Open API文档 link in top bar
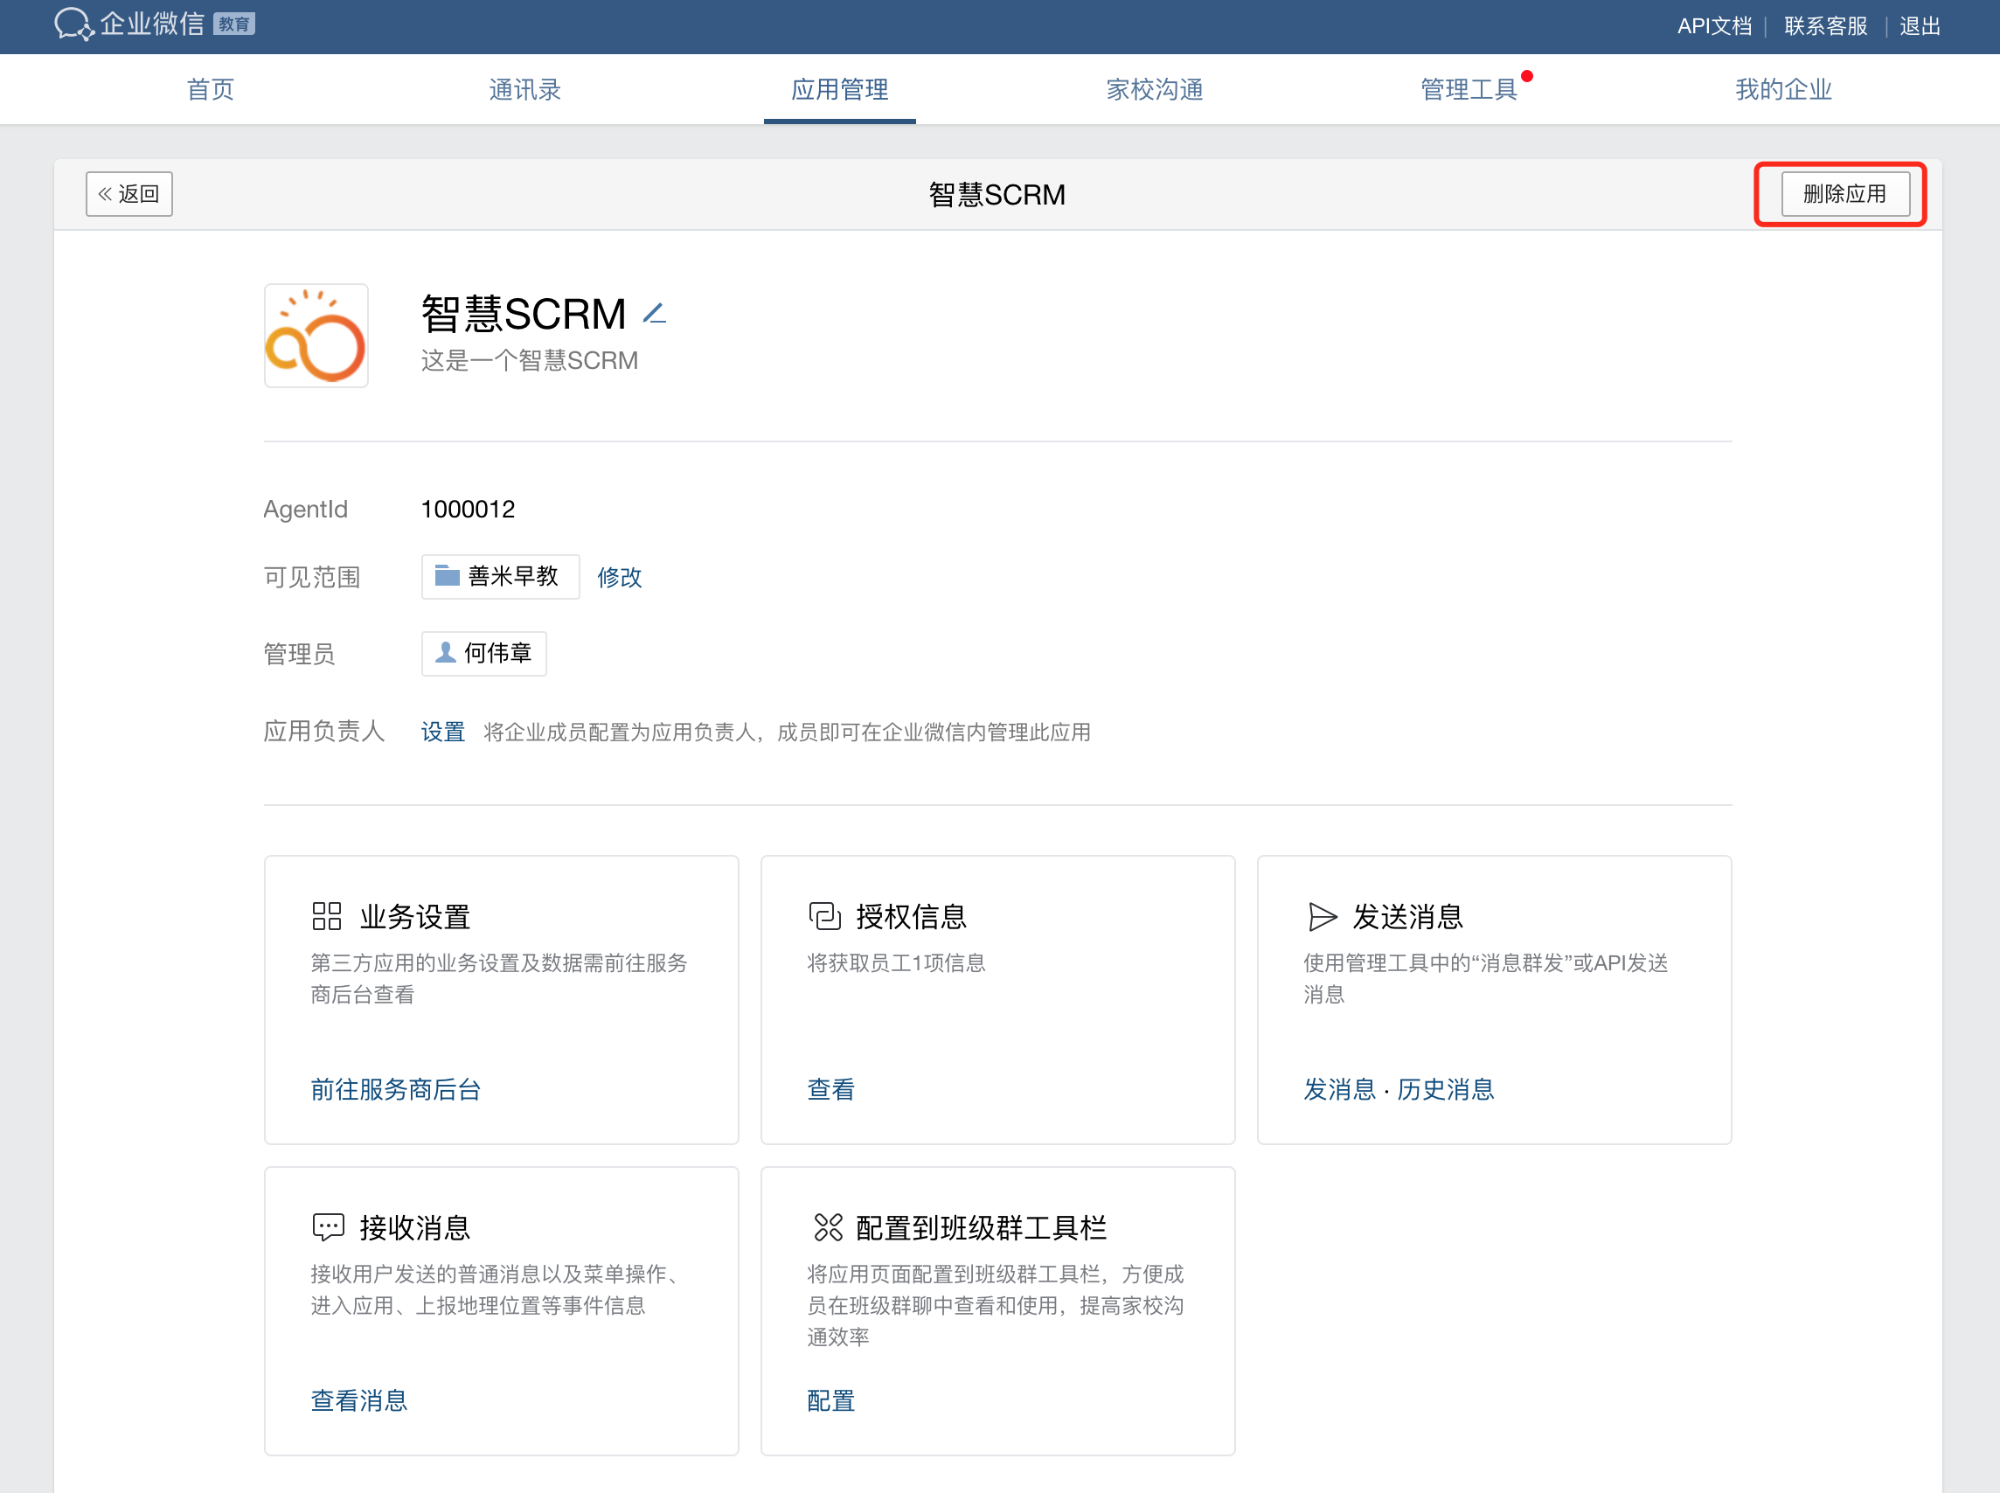This screenshot has height=1493, width=2000. point(1714,26)
